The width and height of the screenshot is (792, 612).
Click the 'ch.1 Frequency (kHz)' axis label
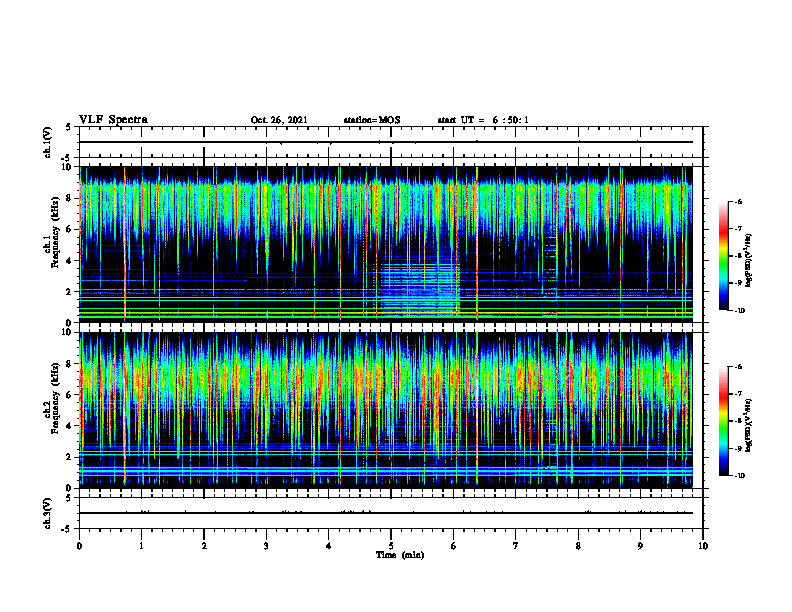point(51,233)
